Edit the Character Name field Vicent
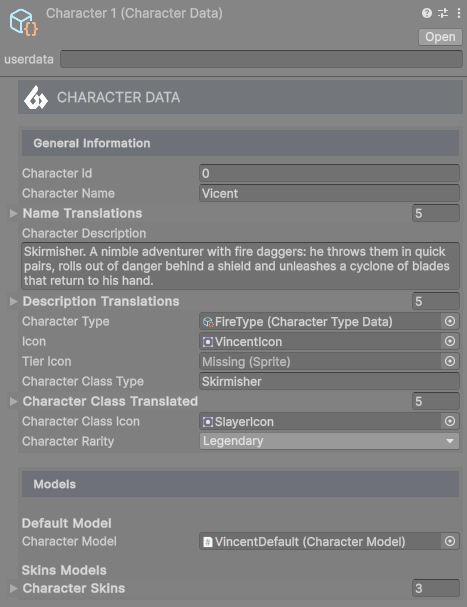 click(329, 193)
